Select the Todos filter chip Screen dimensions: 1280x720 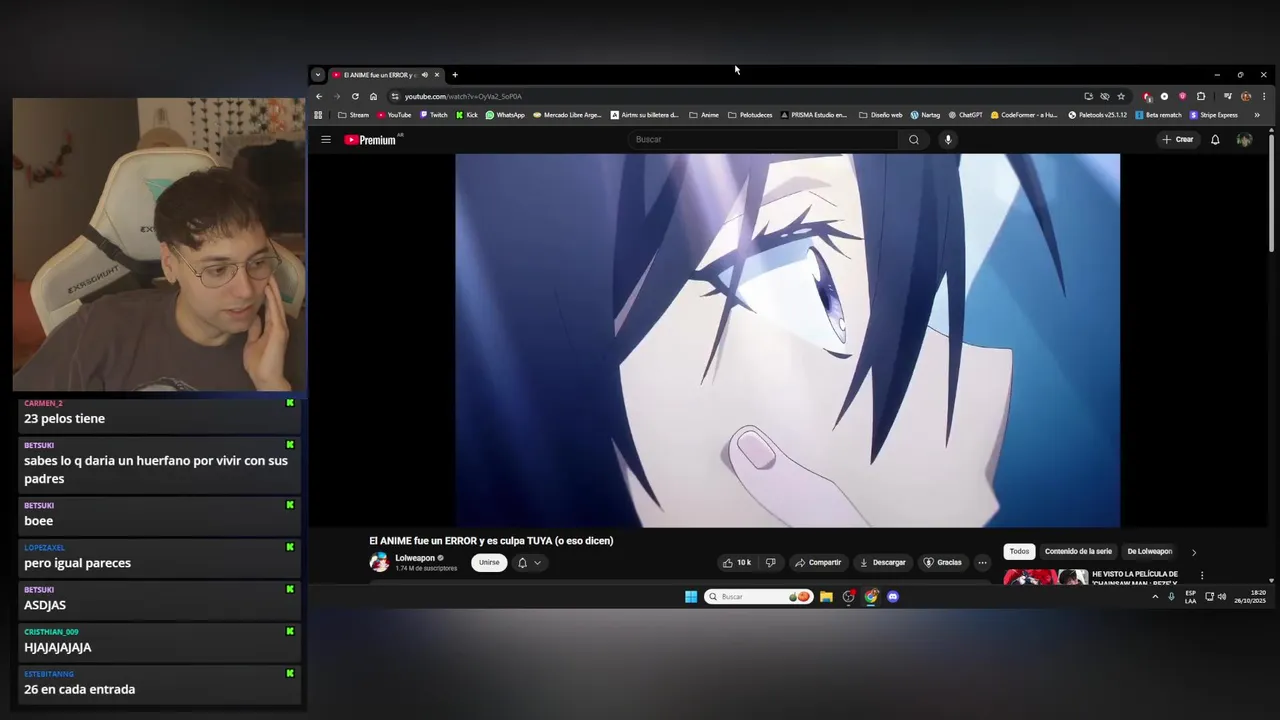[x=1019, y=552]
